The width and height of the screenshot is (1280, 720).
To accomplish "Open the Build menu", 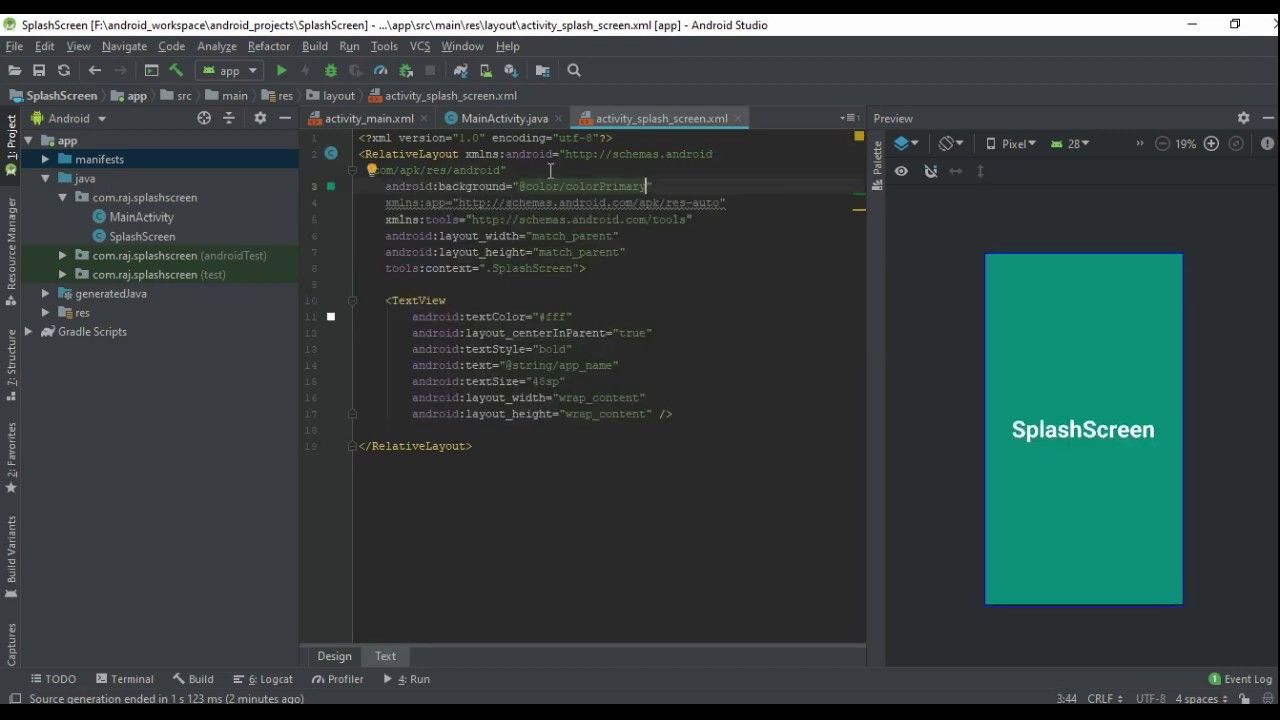I will 315,46.
